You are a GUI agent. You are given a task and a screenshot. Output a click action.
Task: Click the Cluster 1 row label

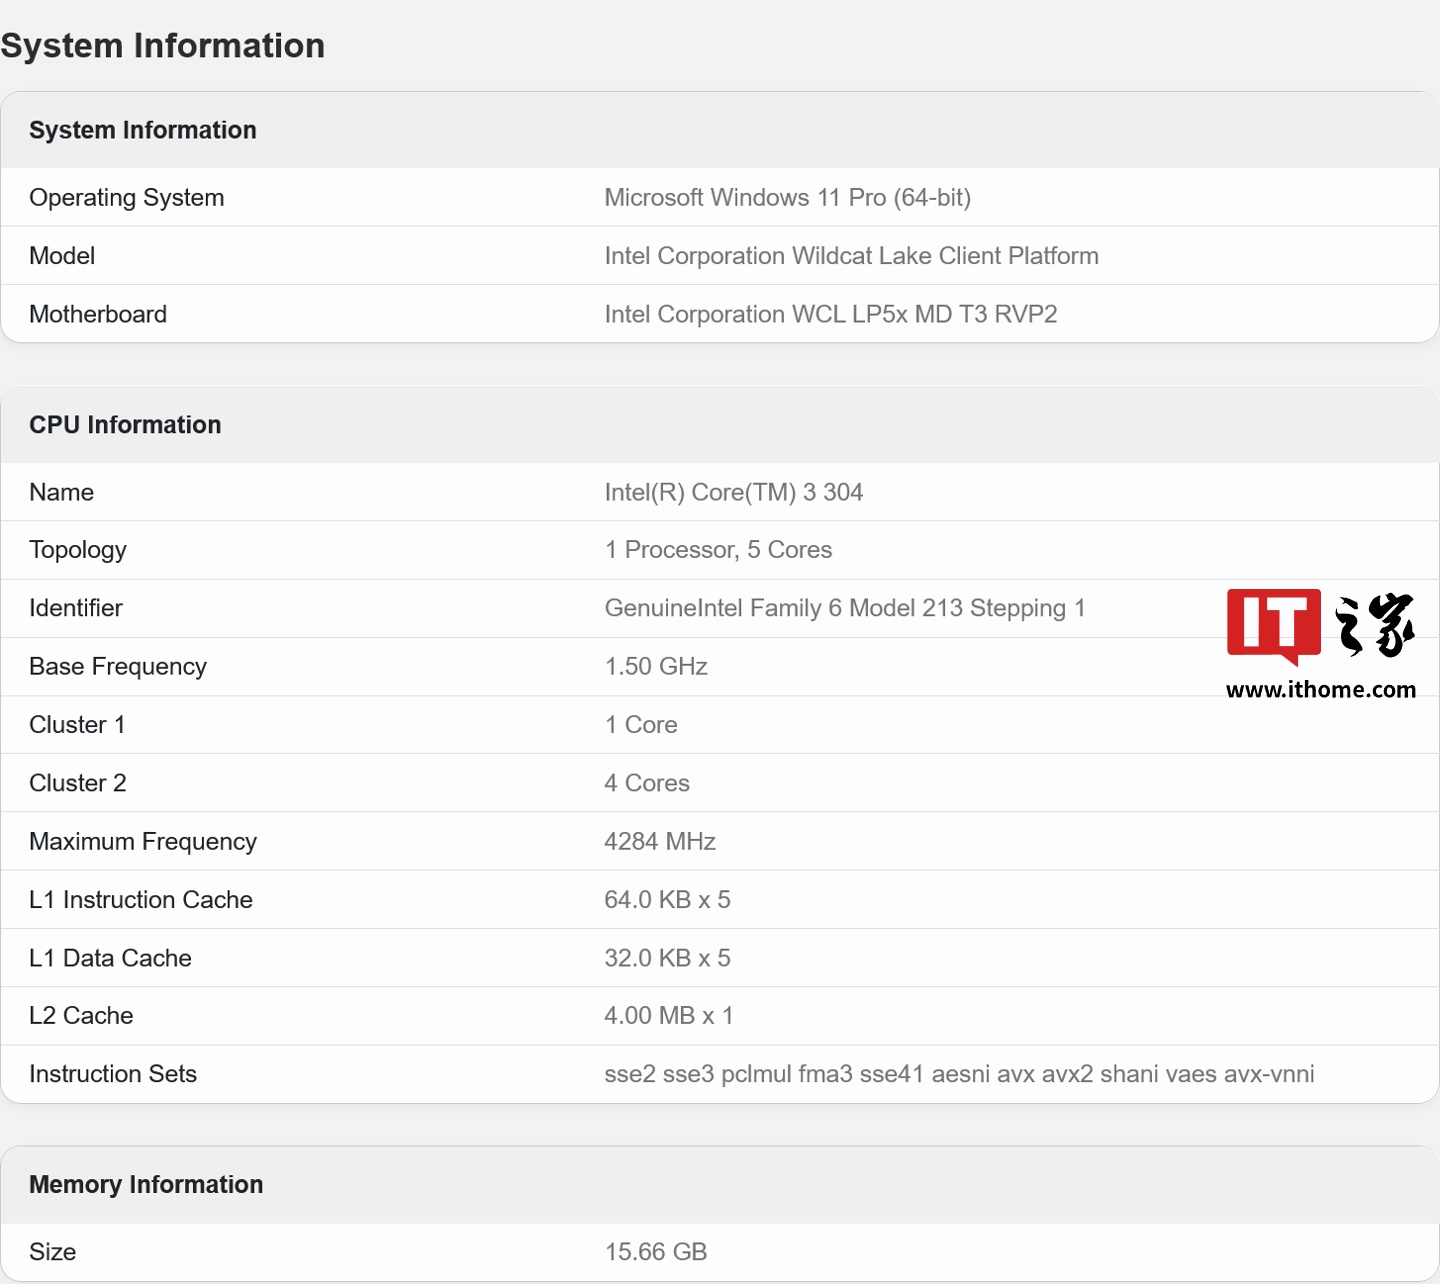(77, 725)
